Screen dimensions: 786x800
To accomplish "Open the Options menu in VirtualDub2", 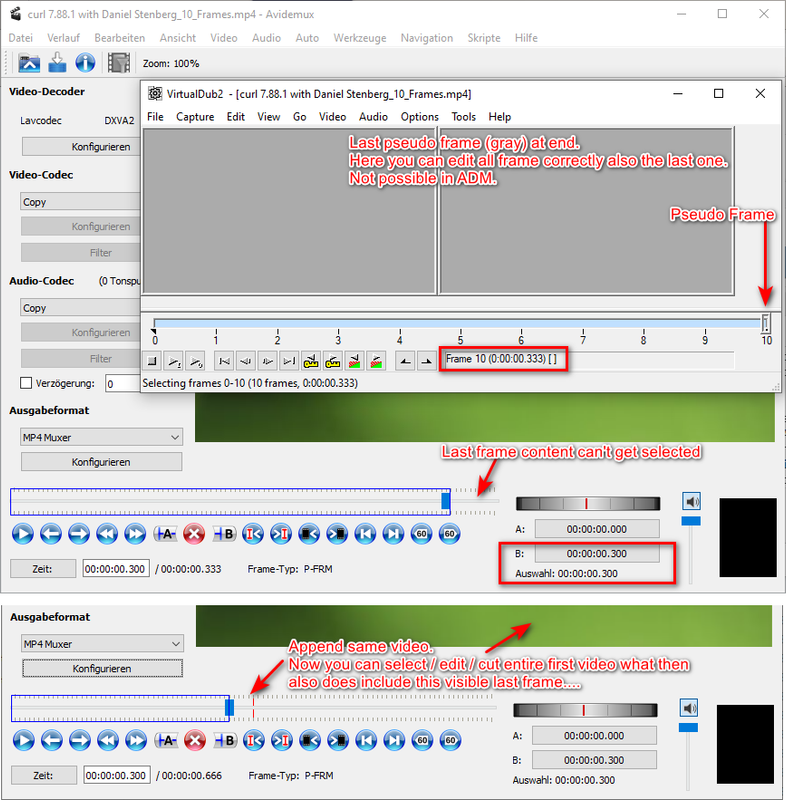I will click(419, 117).
